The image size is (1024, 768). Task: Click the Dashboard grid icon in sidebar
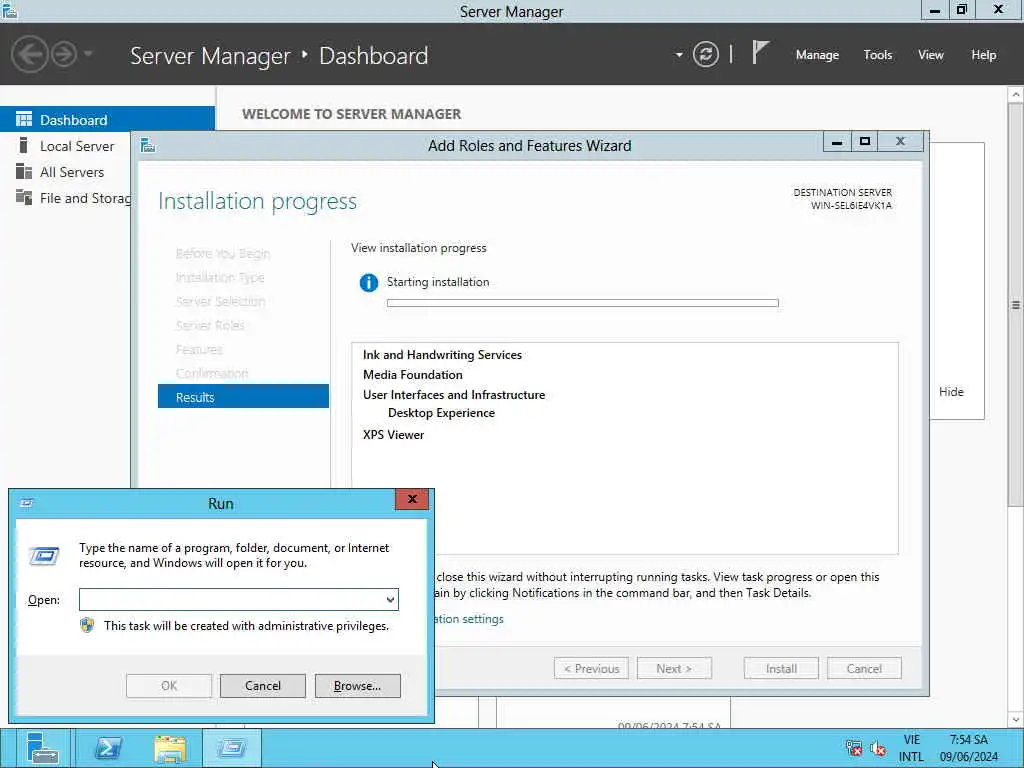click(24, 120)
